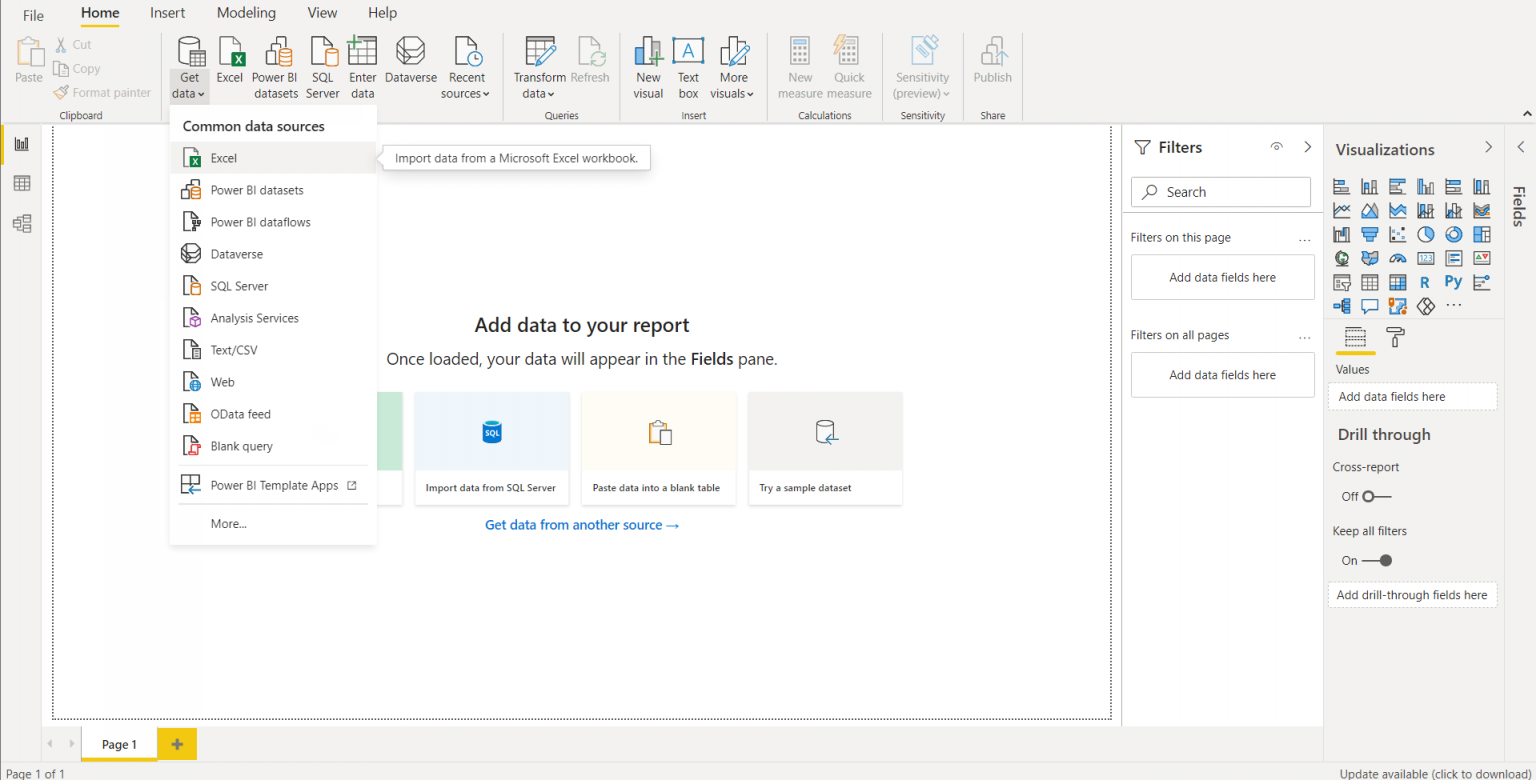Add a map visual to the report

click(1341, 257)
